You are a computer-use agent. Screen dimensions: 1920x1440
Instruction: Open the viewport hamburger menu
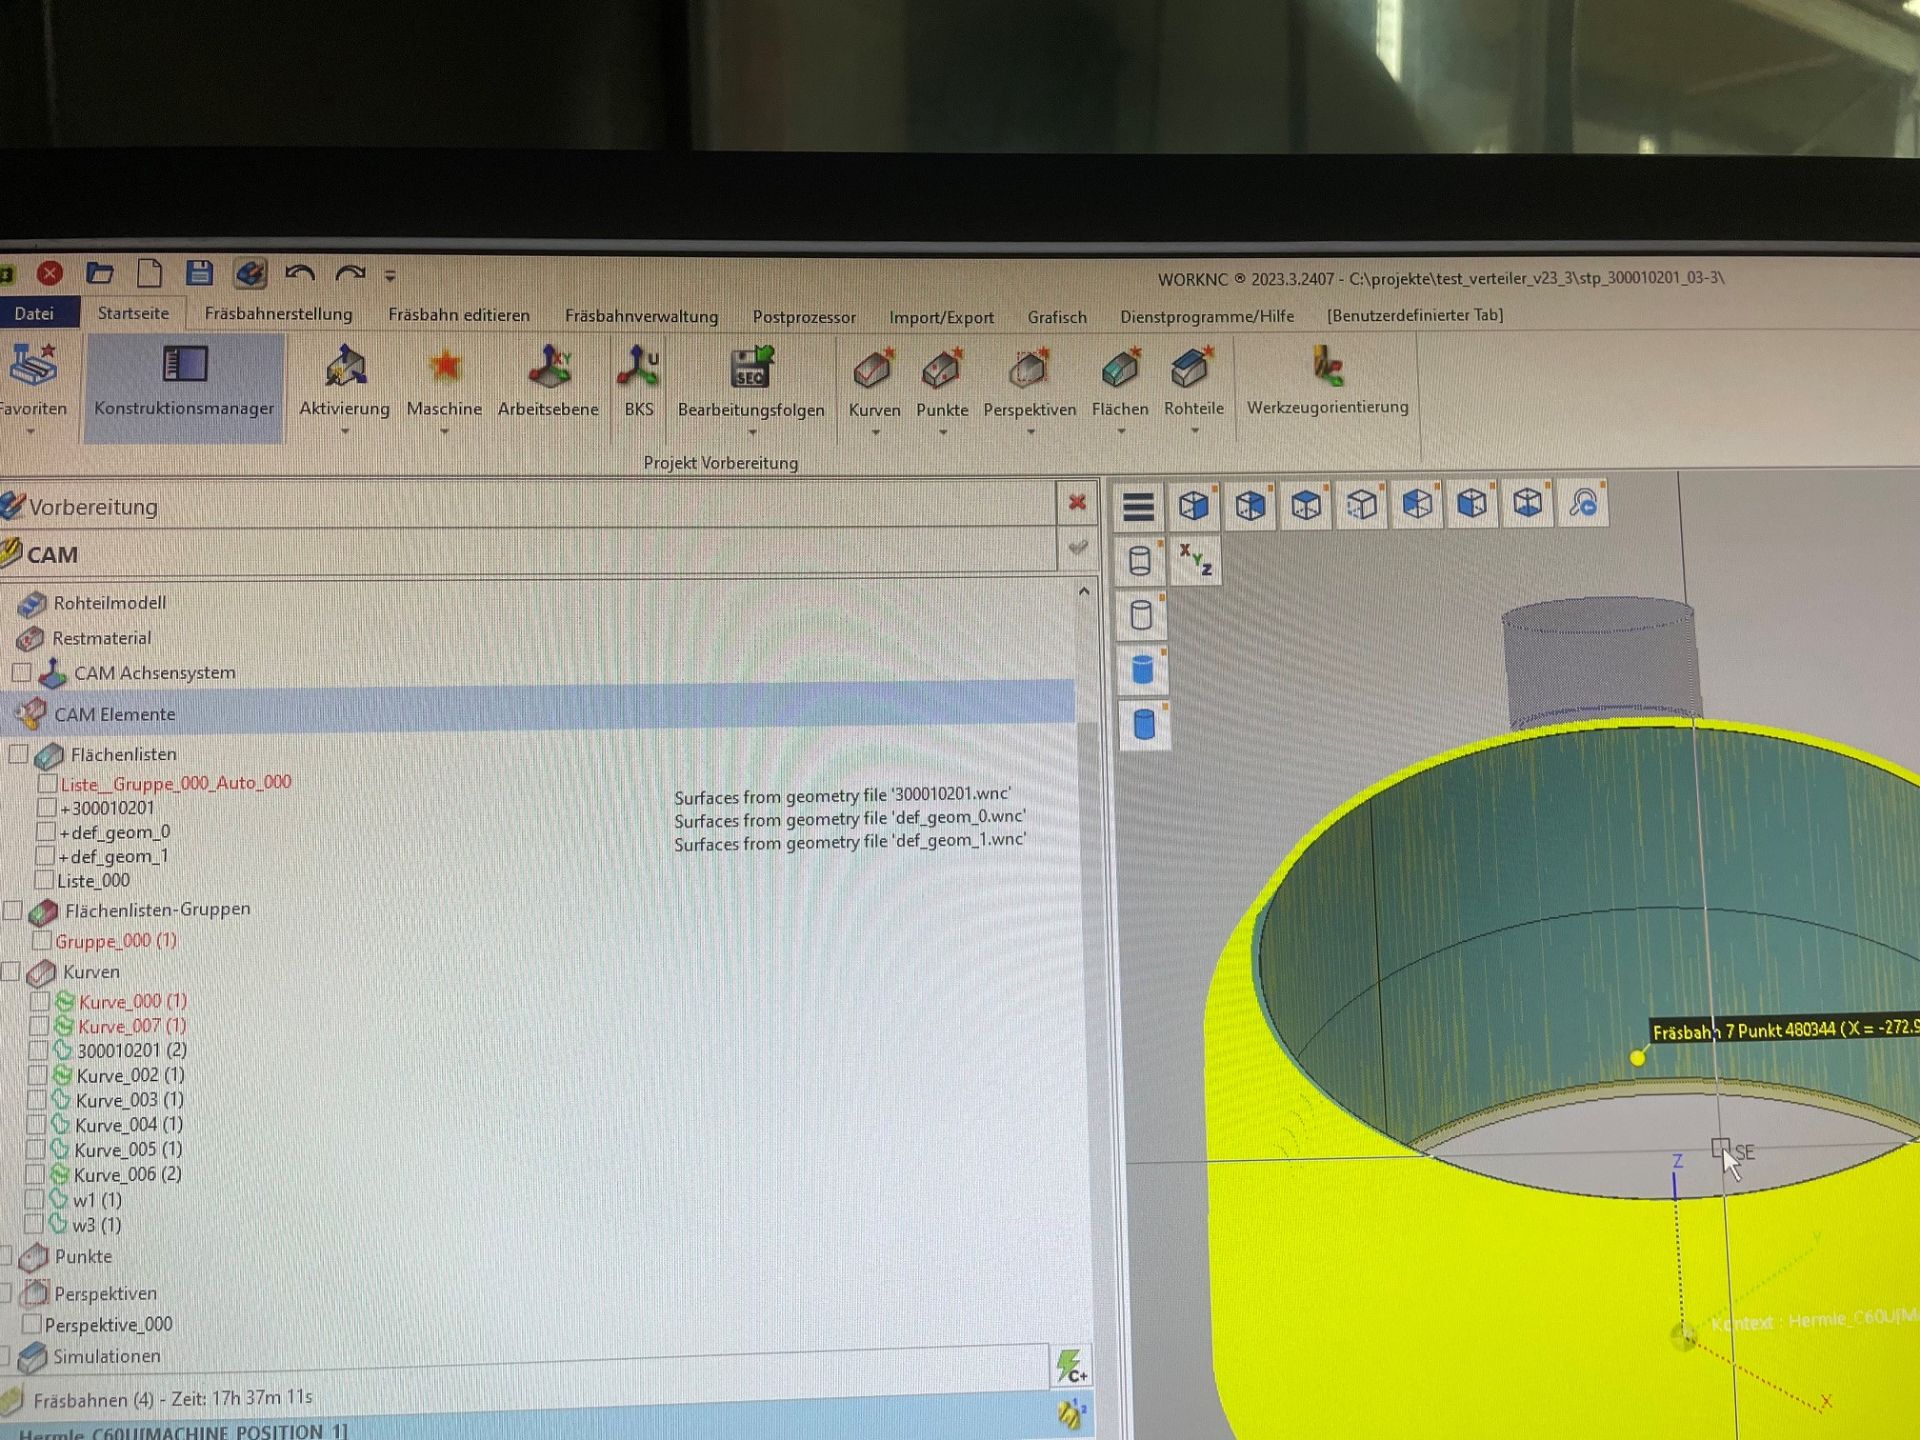point(1138,506)
